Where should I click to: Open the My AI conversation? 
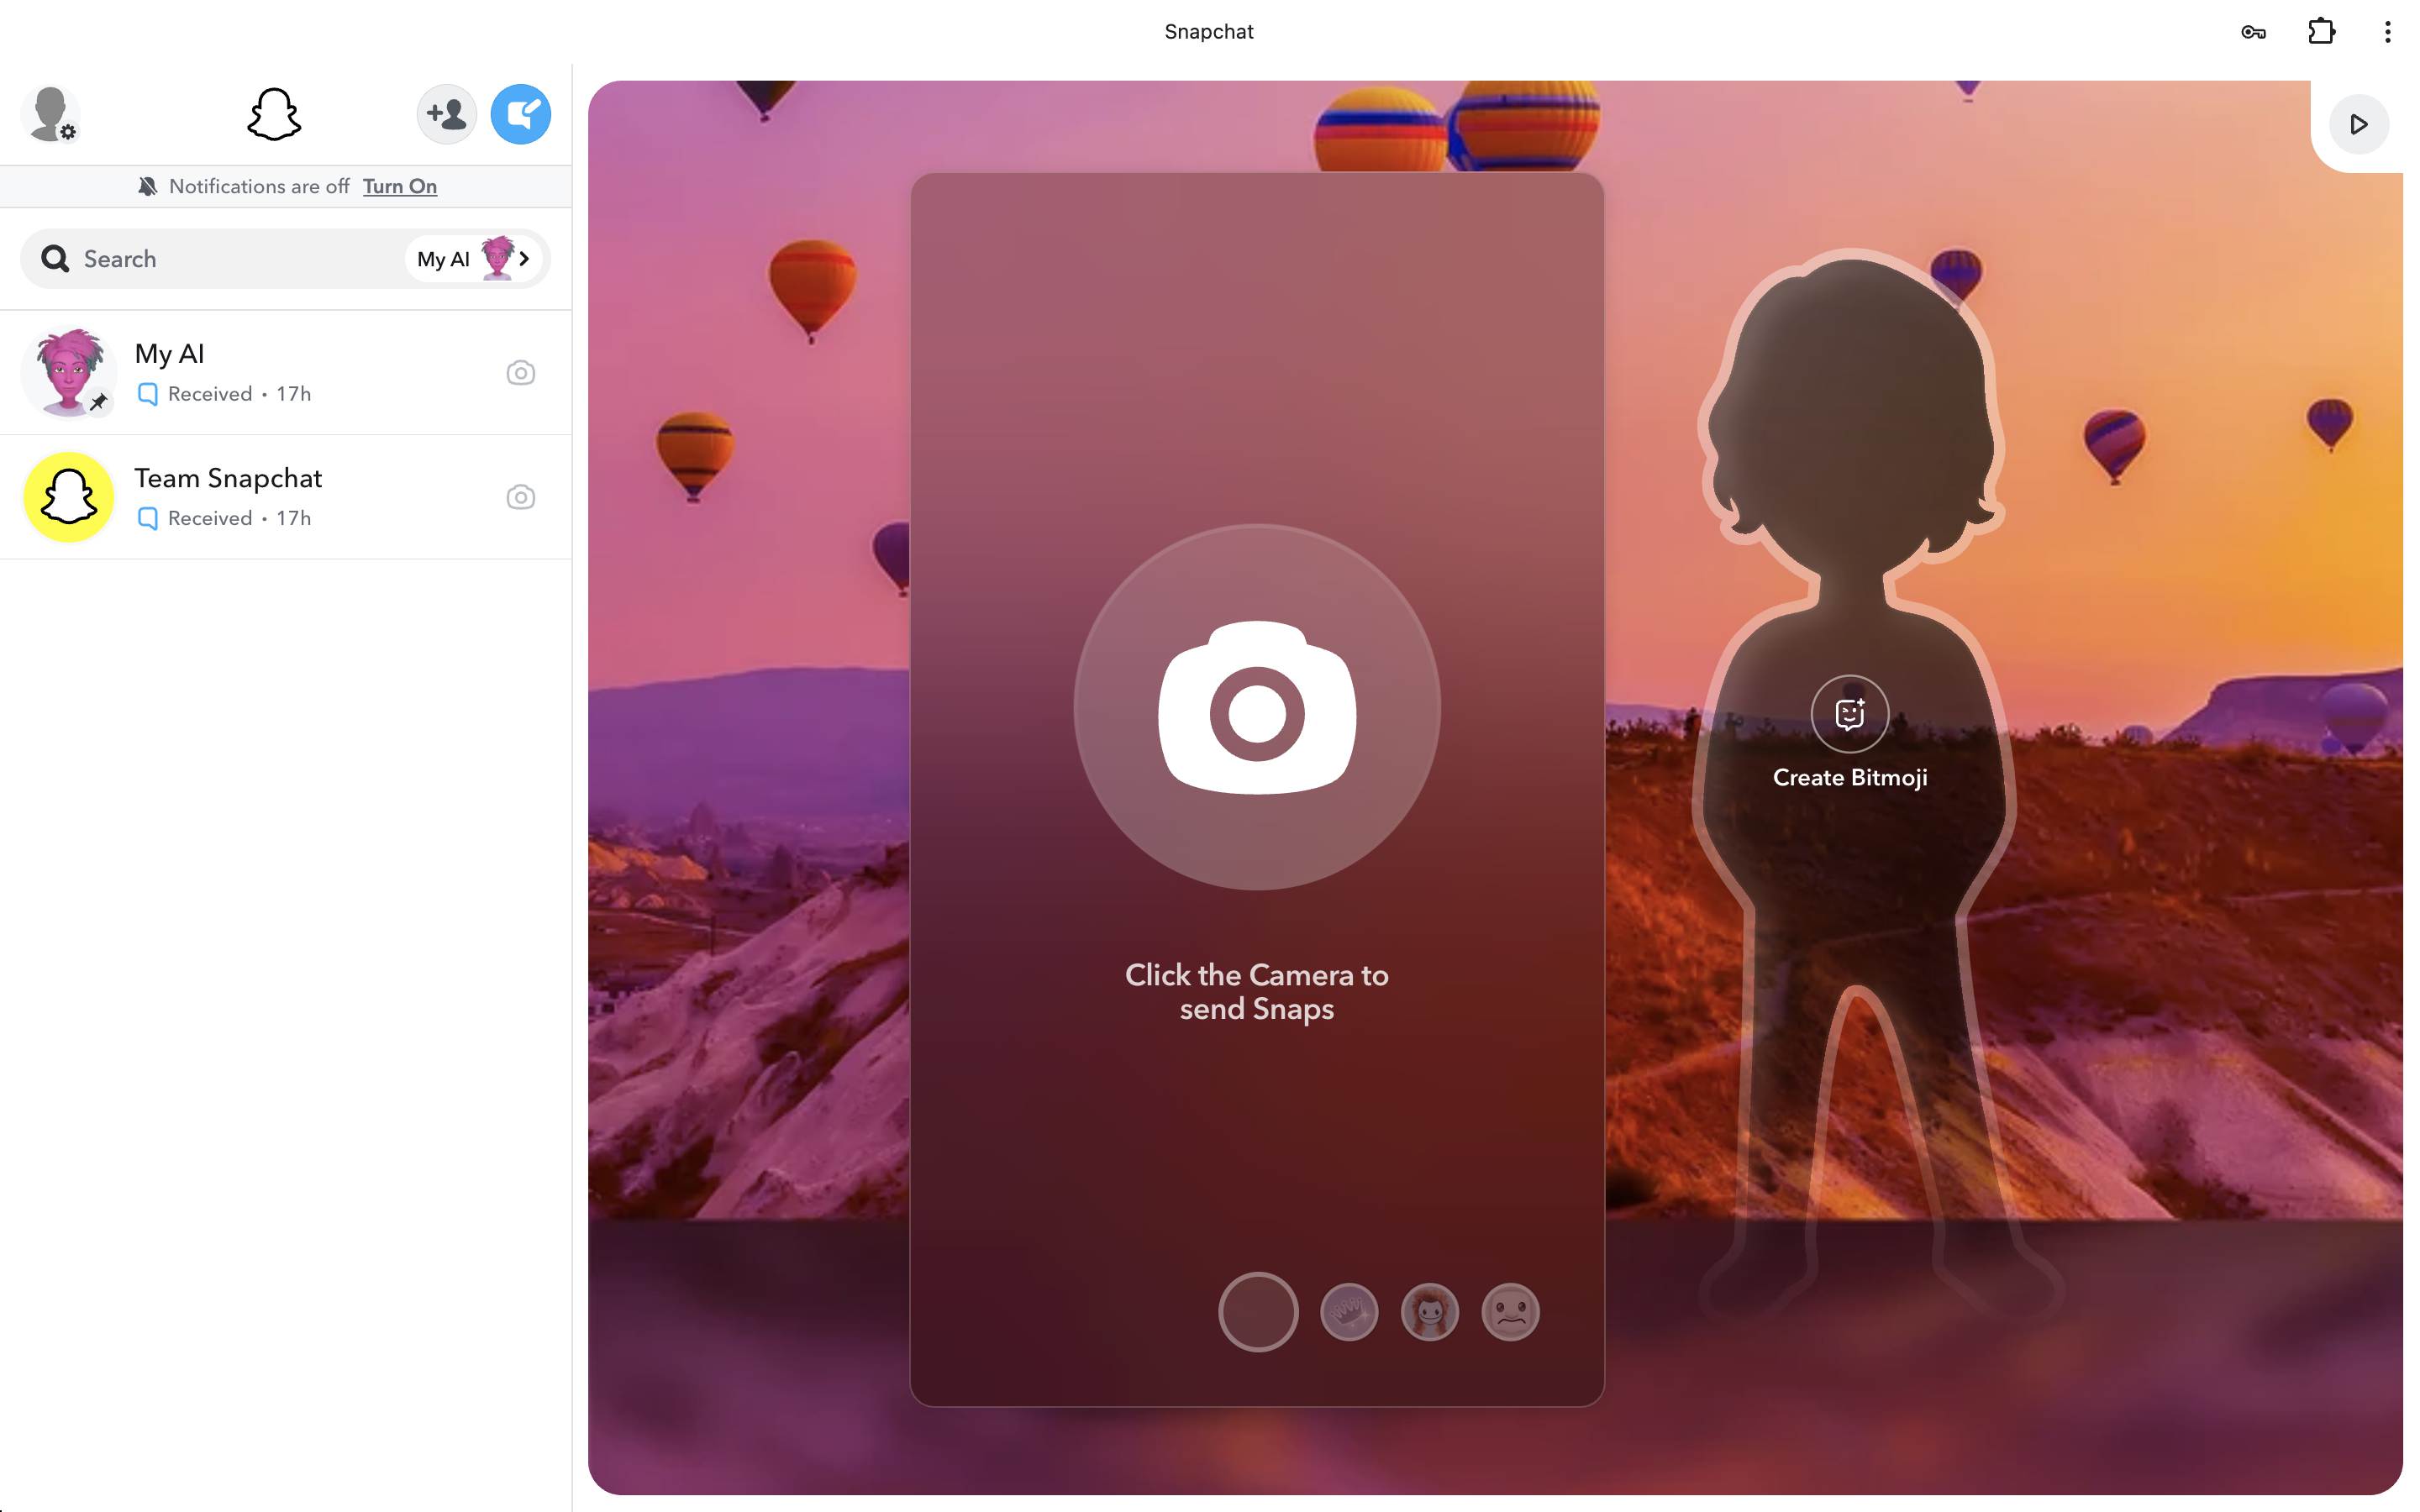(x=286, y=373)
